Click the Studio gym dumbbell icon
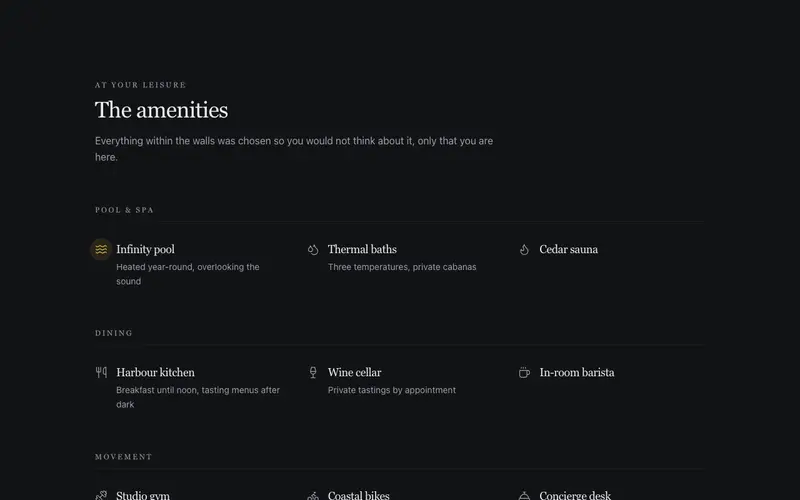 click(101, 495)
